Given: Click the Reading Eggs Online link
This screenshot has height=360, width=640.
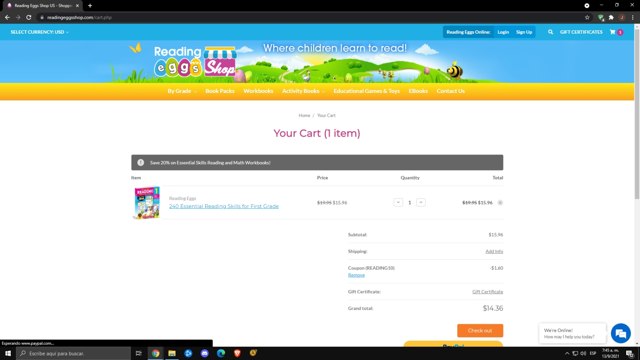Looking at the screenshot, I should (468, 32).
